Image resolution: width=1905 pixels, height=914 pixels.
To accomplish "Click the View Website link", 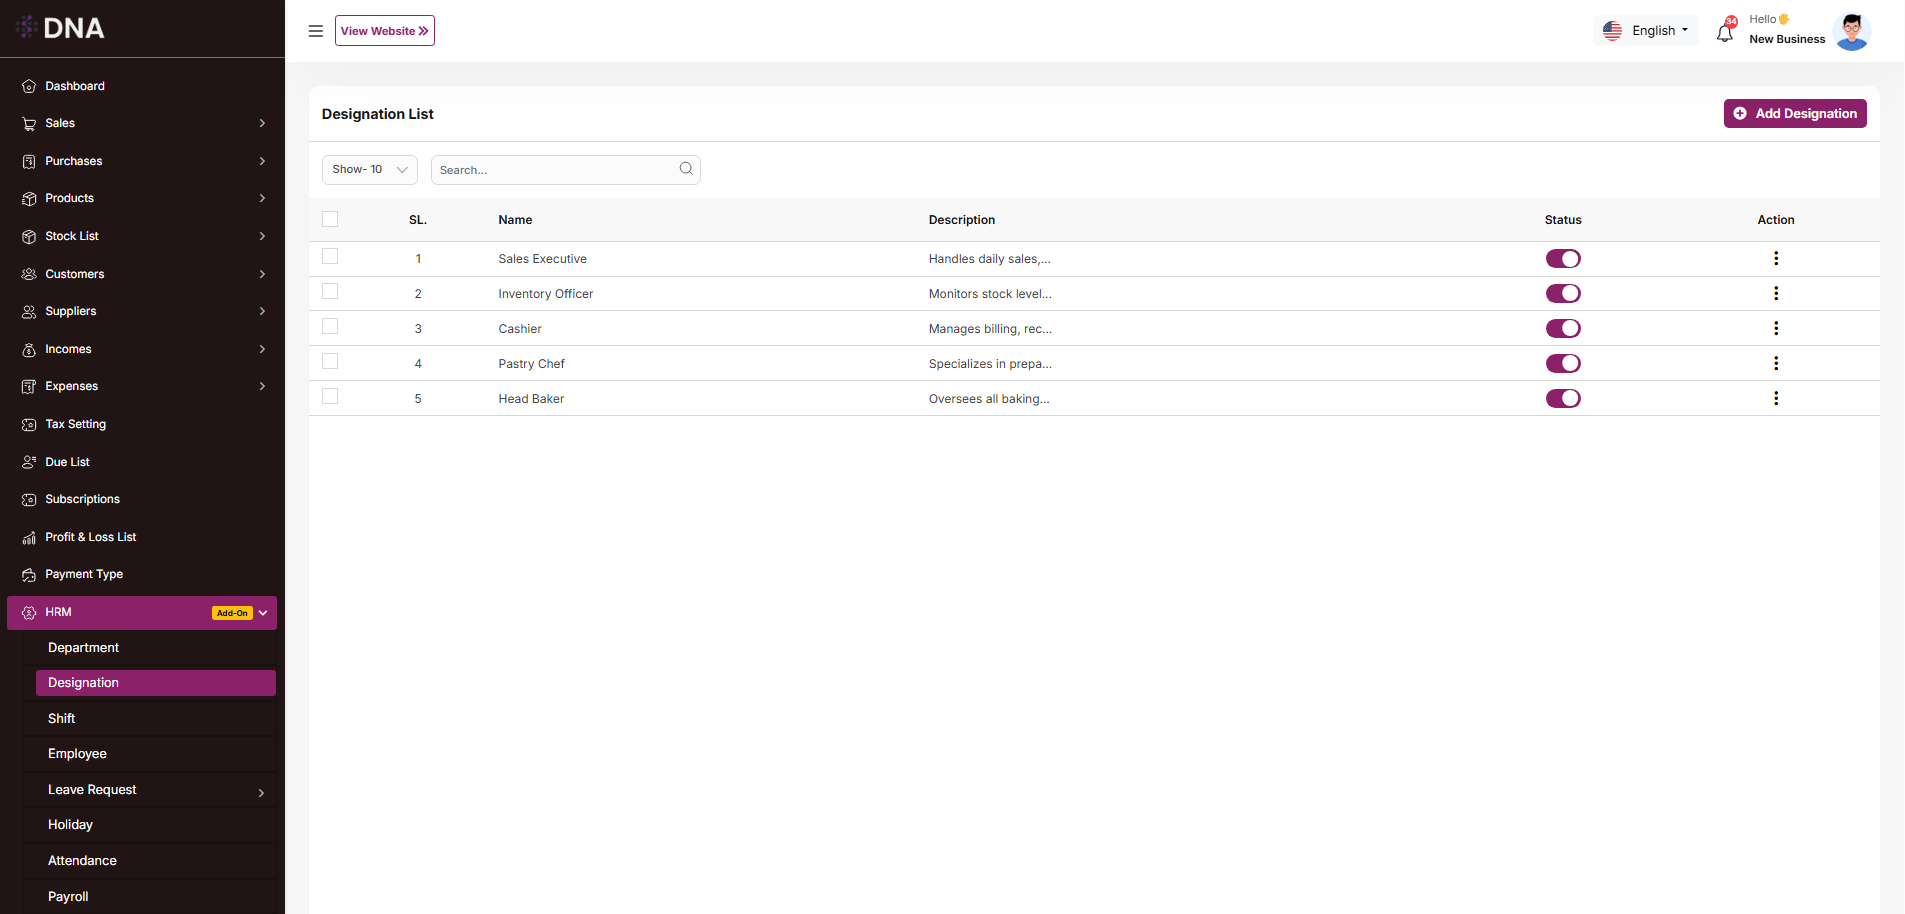I will tap(385, 31).
